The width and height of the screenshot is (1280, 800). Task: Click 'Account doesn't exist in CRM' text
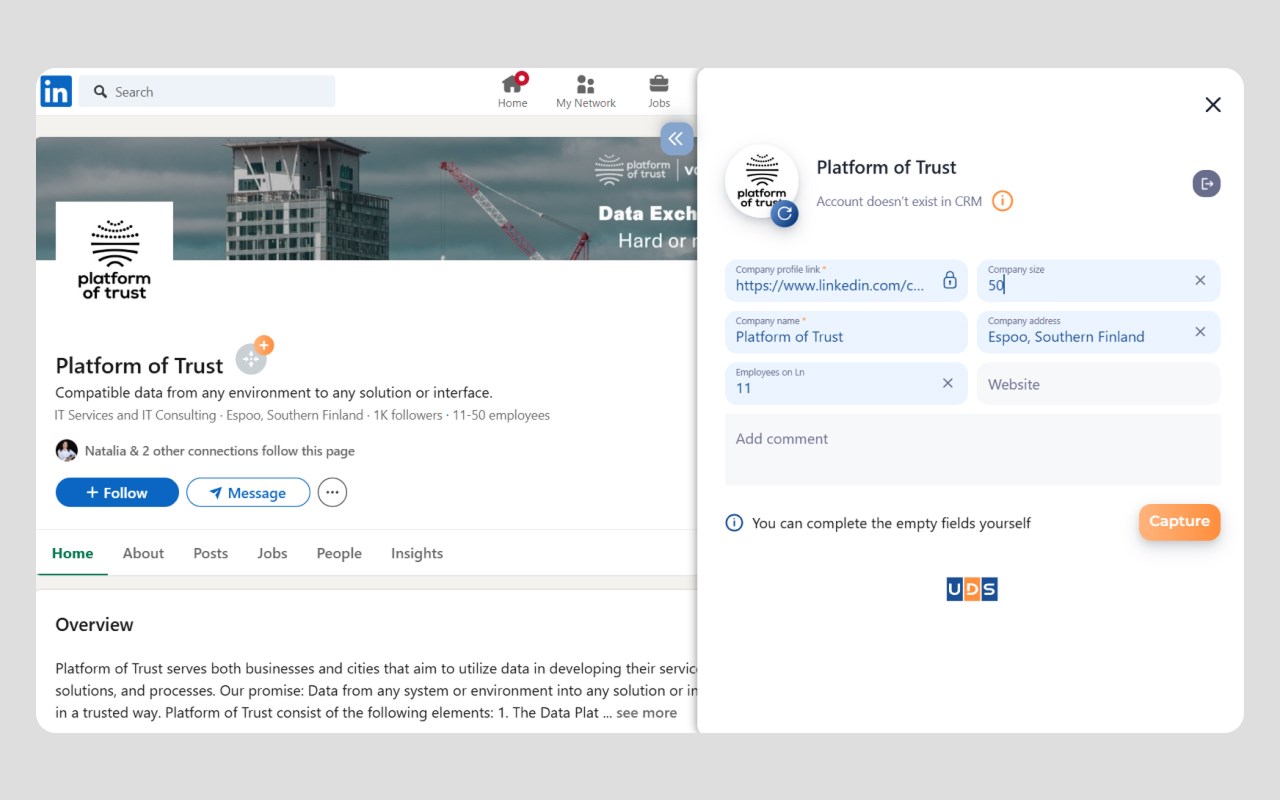pos(899,201)
